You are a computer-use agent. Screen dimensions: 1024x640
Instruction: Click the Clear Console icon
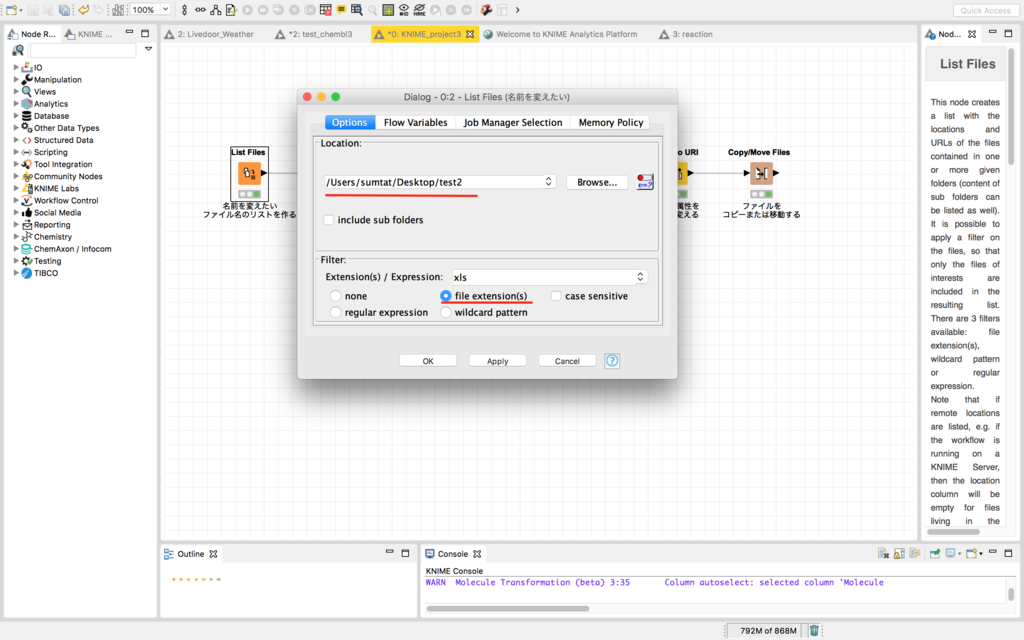883,553
